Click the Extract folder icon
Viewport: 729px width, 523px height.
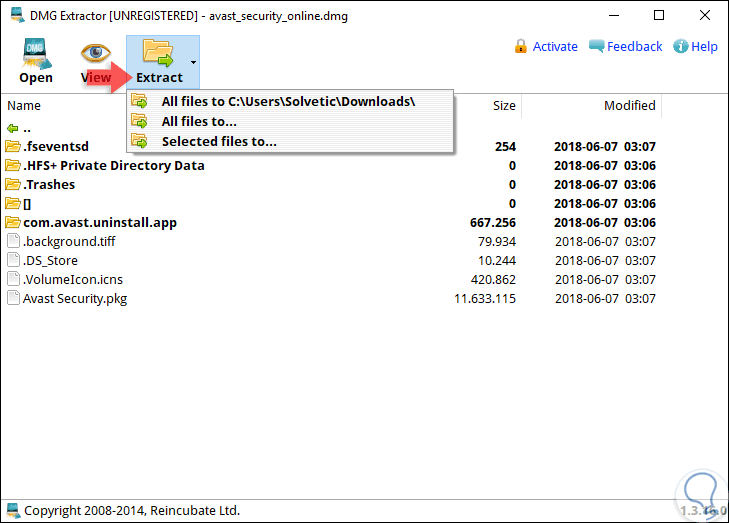(158, 53)
